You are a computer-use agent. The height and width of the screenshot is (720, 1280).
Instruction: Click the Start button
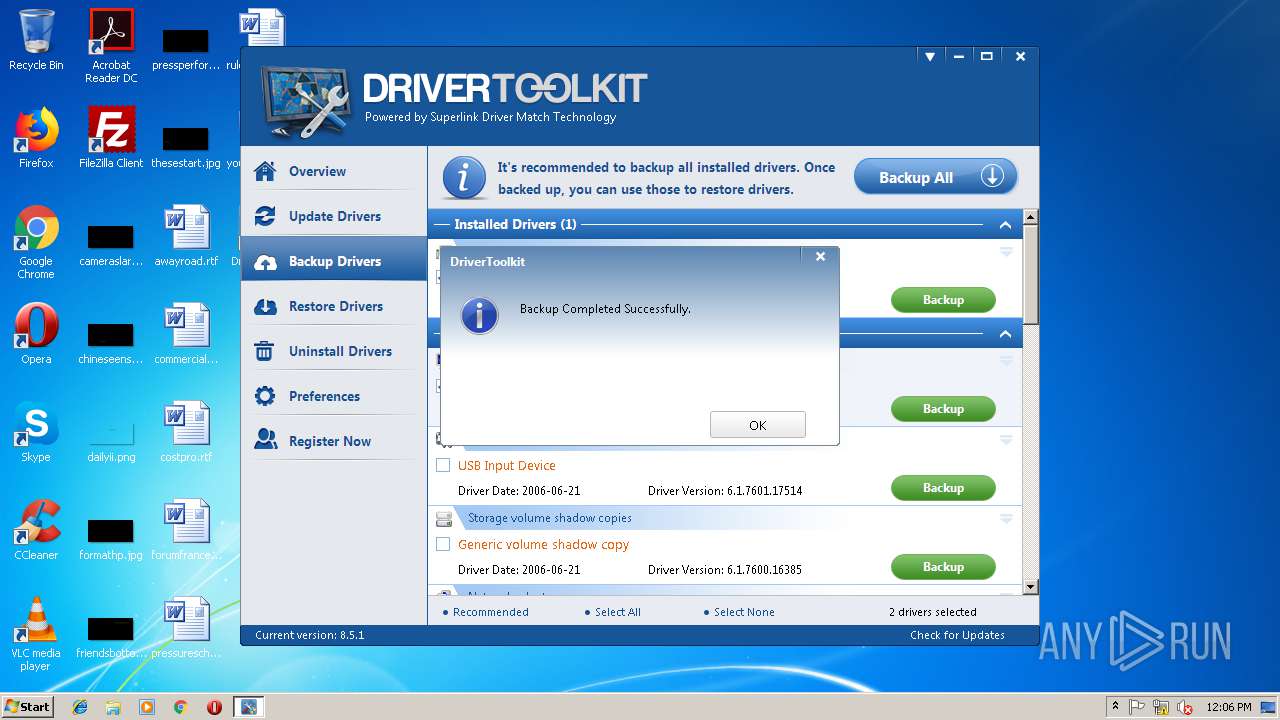pos(28,707)
